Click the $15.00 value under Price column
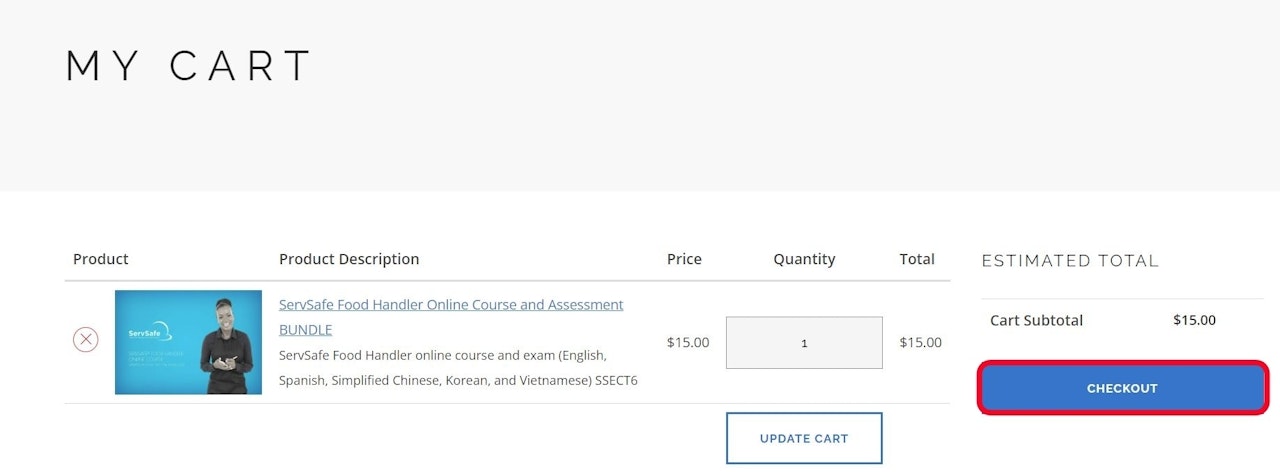This screenshot has width=1280, height=472. click(x=688, y=342)
